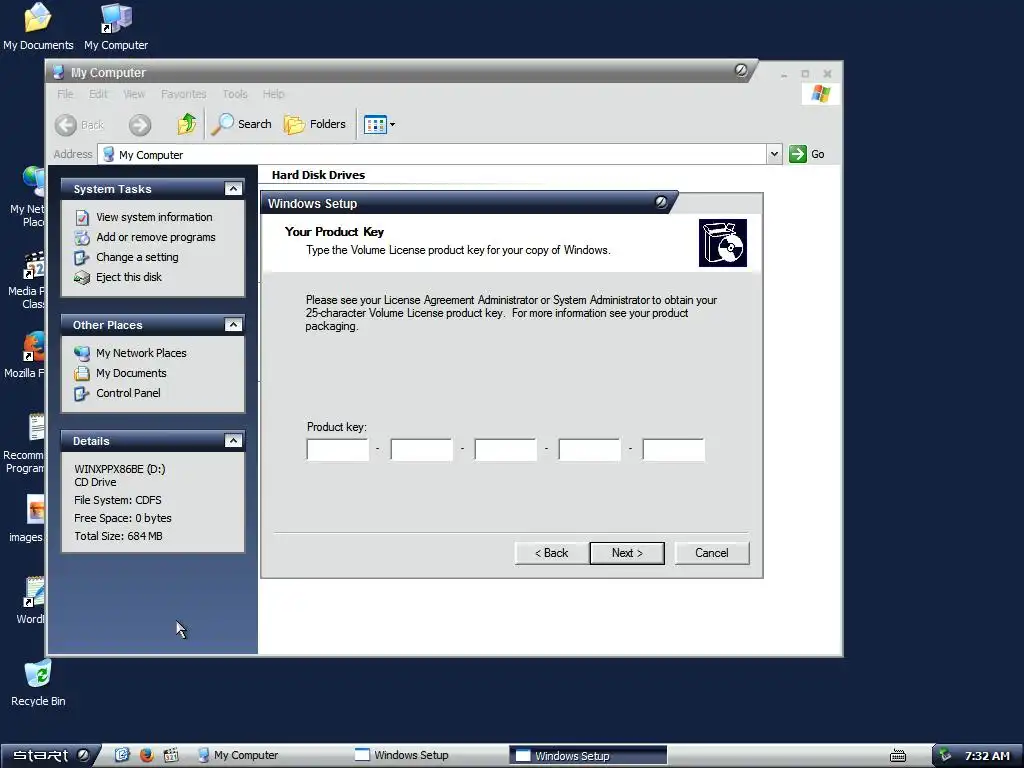Screen dimensions: 1024x768
Task: Click Add or remove programs link
Action: (155, 237)
